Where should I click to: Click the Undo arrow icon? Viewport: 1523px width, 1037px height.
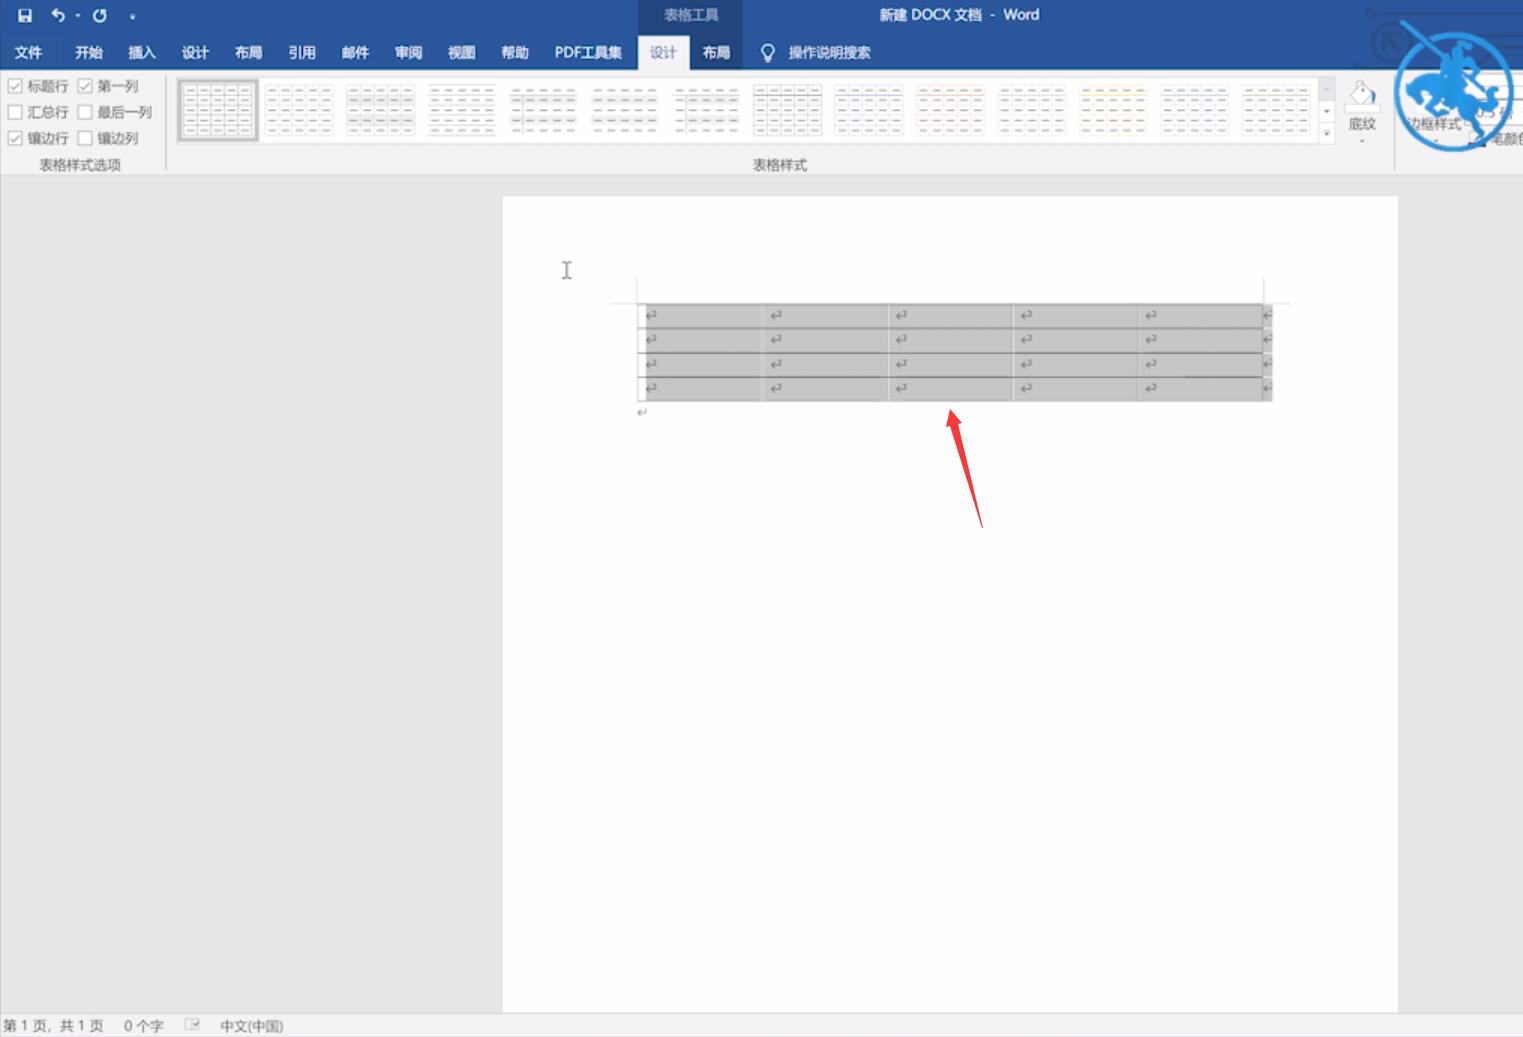click(58, 15)
